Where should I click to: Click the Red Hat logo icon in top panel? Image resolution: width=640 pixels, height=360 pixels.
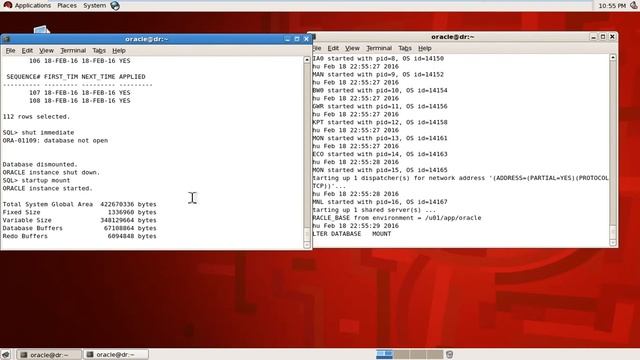click(7, 5)
